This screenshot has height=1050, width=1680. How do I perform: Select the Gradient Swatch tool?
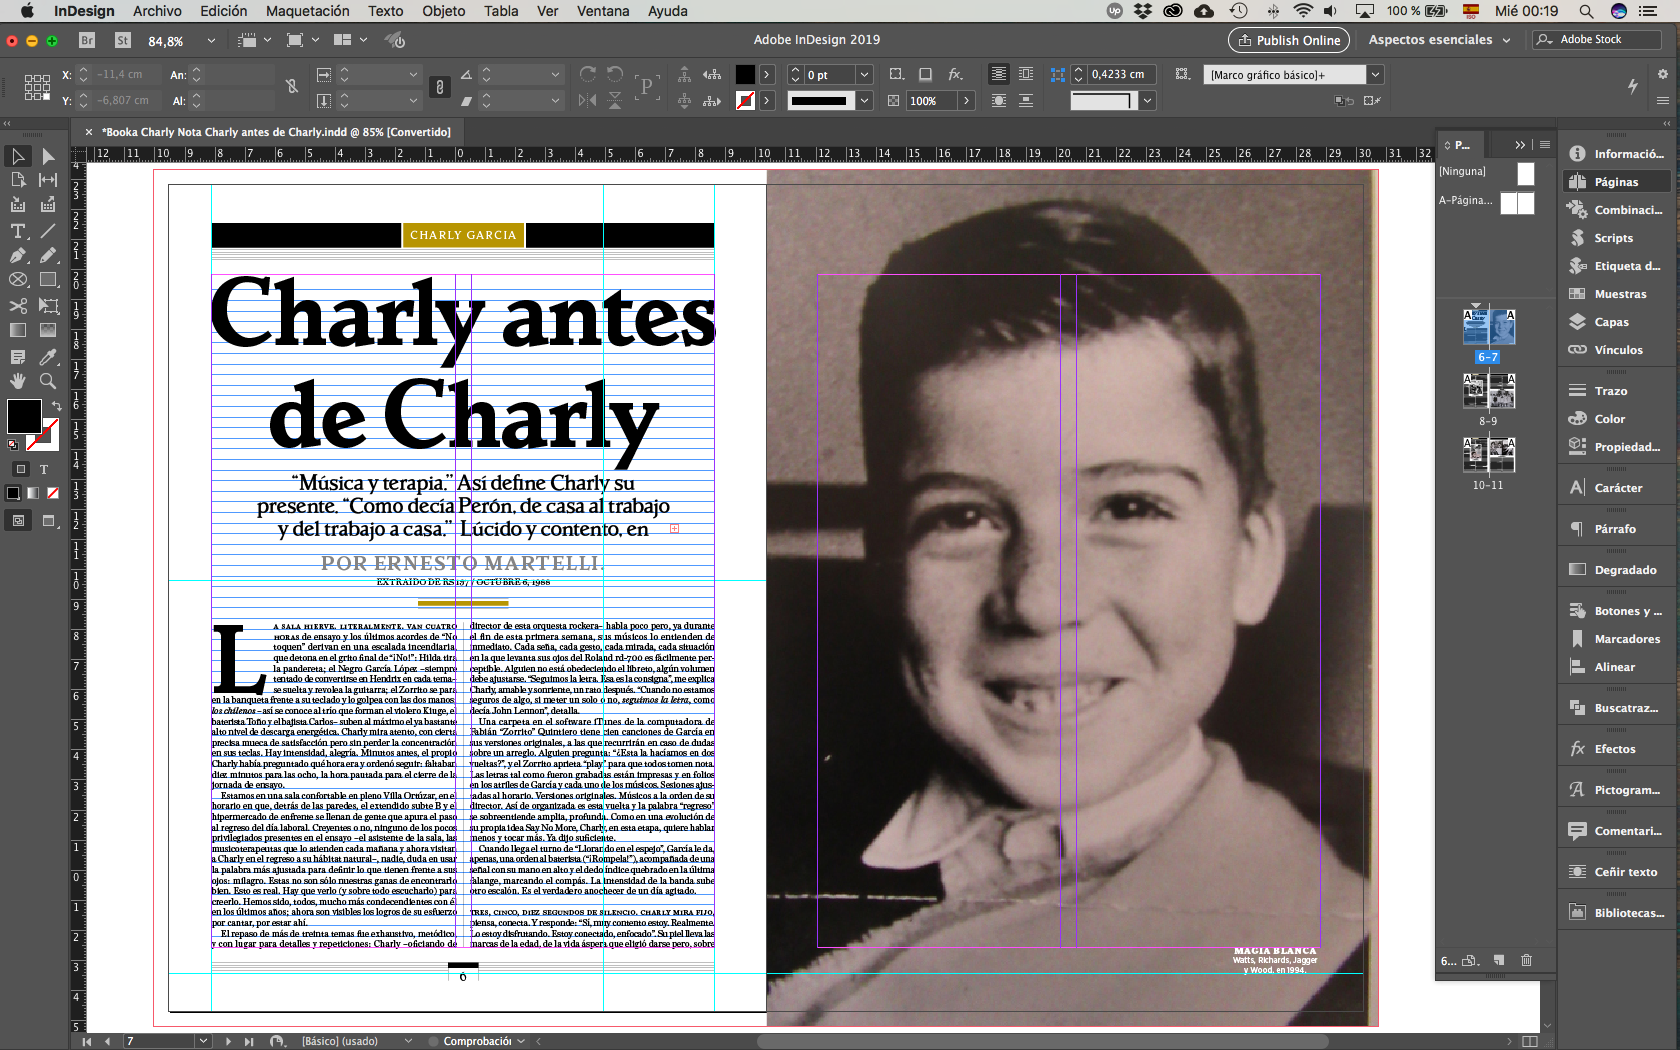[18, 330]
